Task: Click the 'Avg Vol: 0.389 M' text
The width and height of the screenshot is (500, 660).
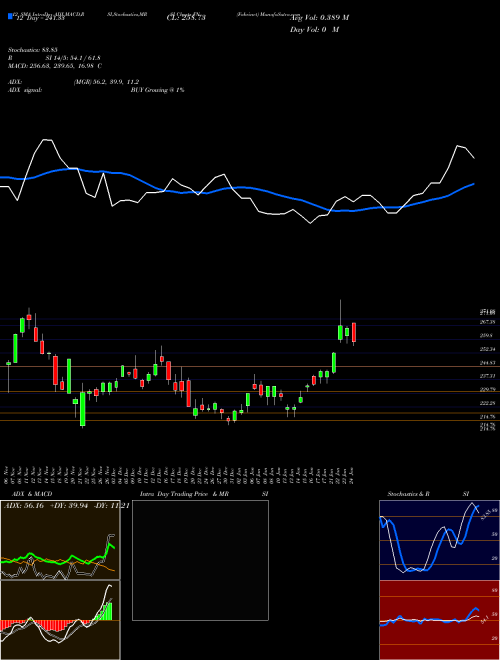Action: [319, 18]
